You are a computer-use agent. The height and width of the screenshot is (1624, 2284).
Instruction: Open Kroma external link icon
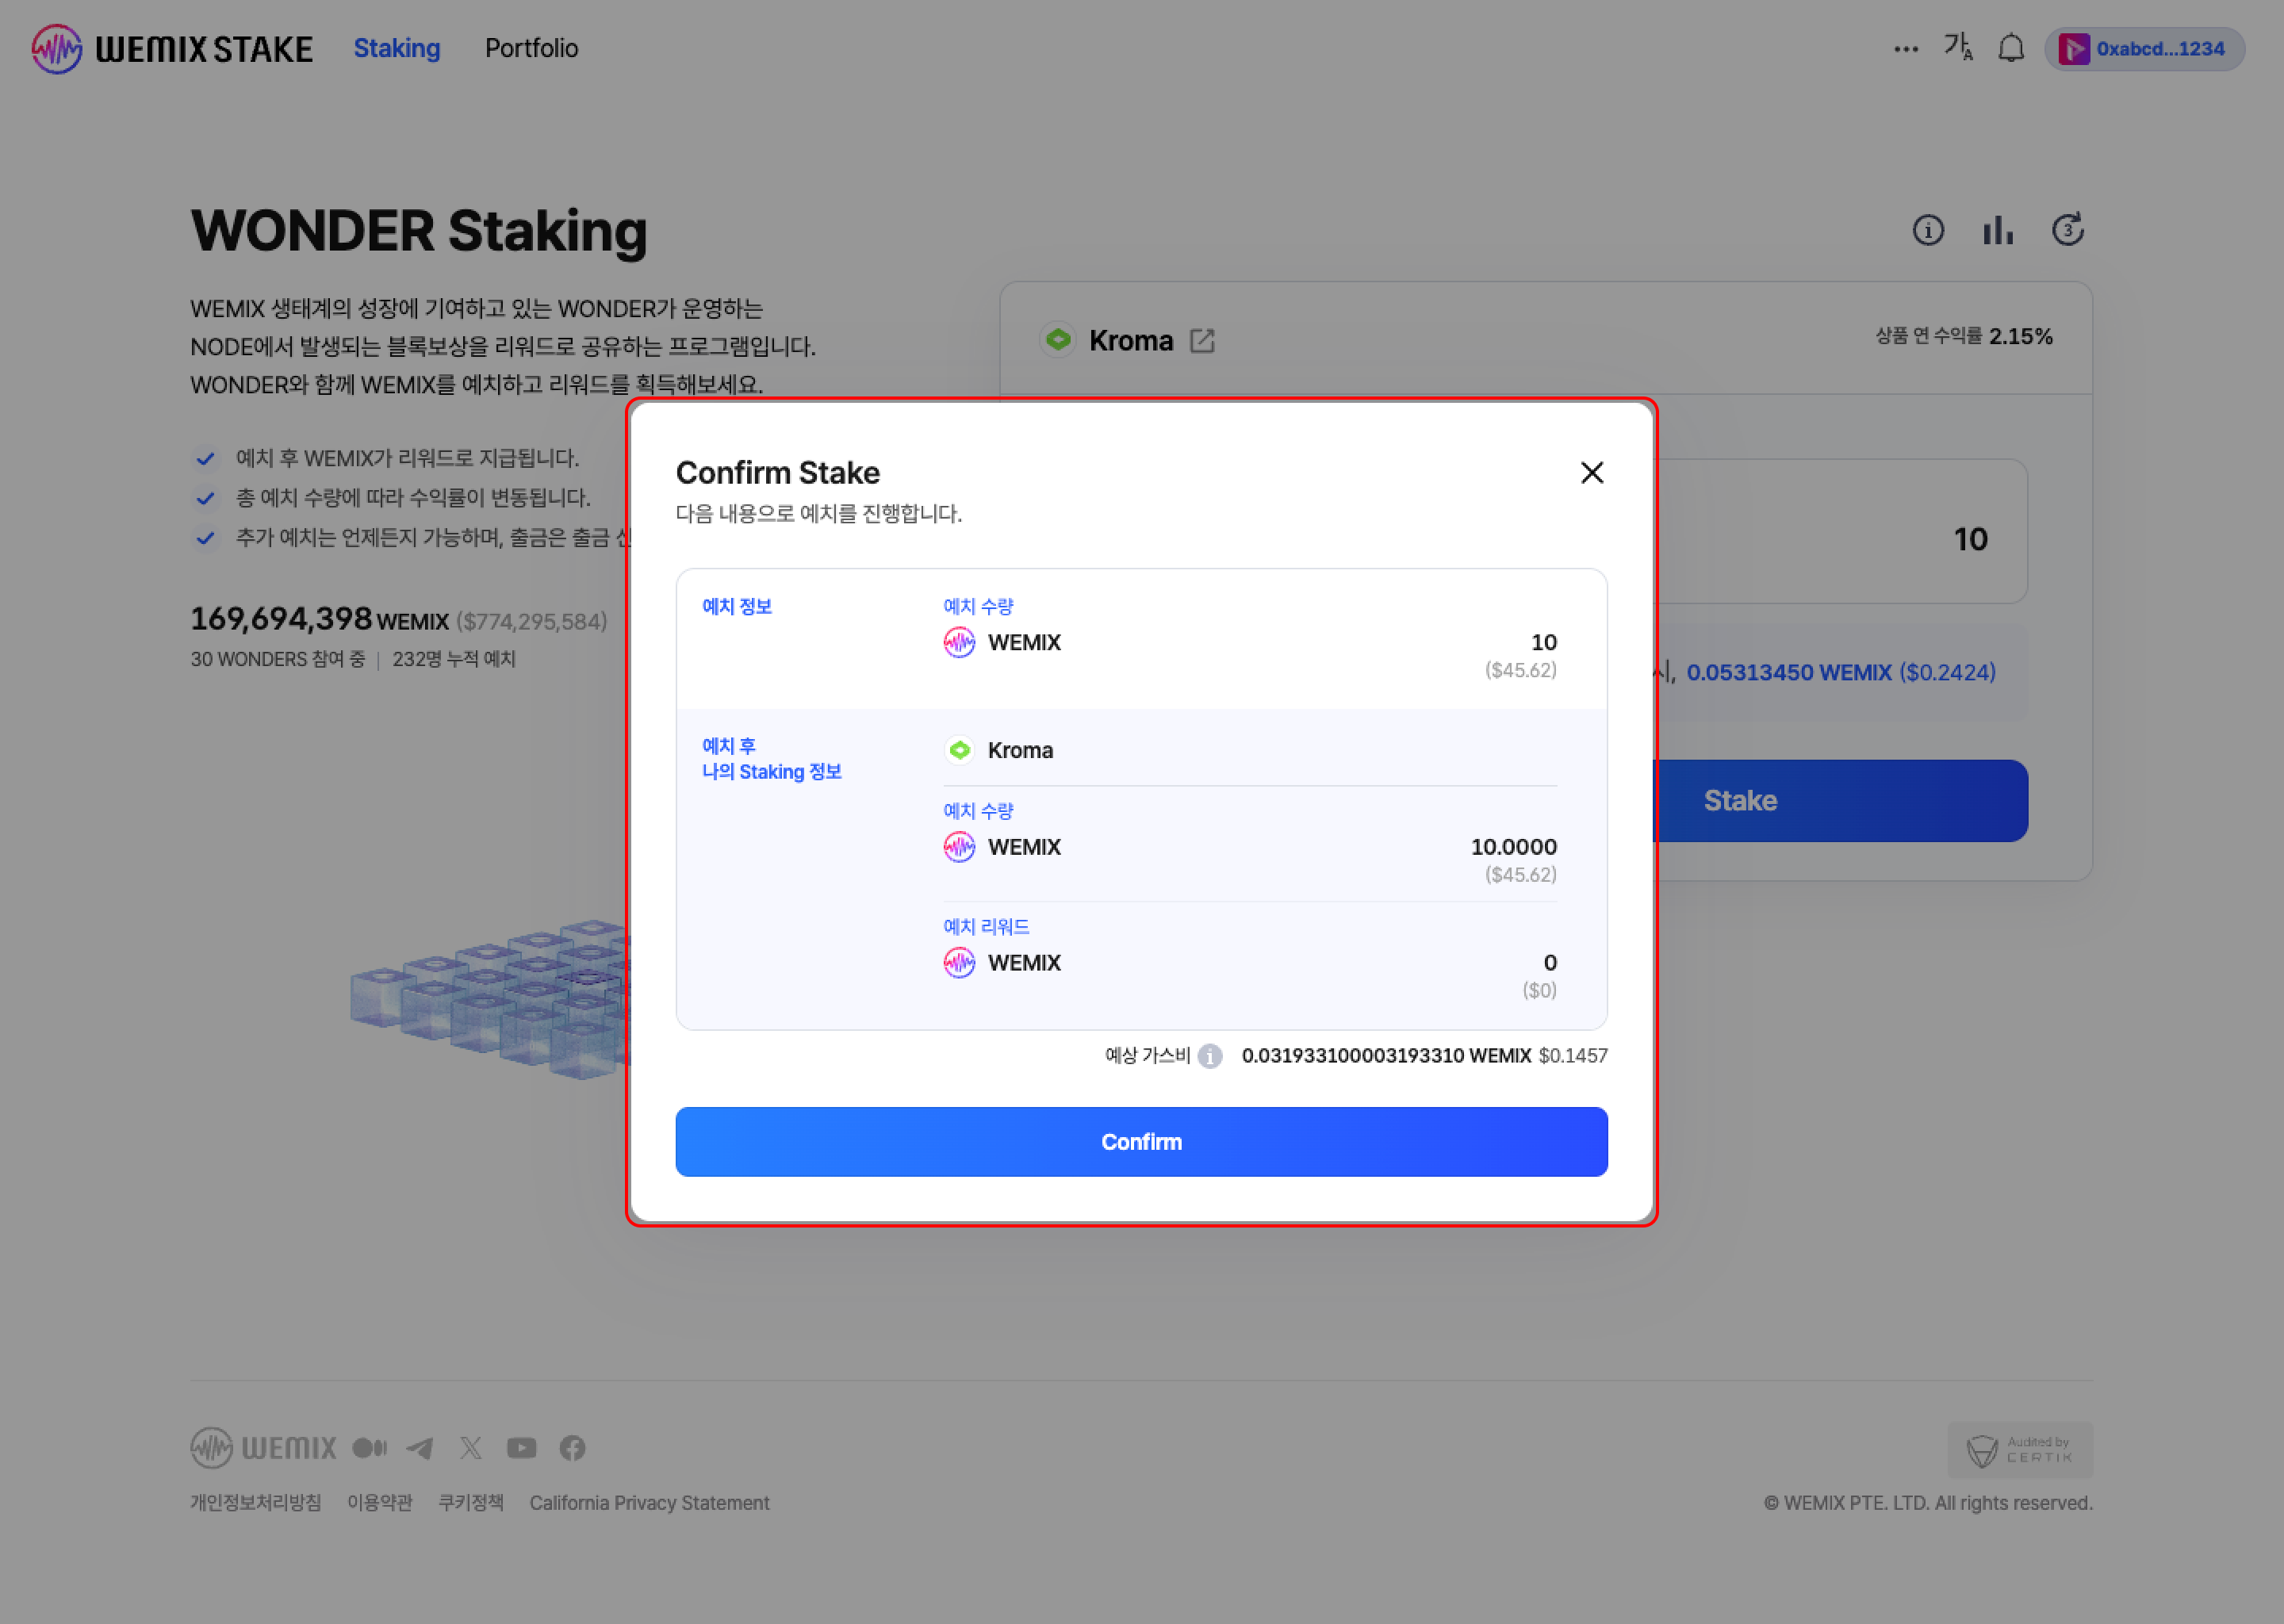[x=1202, y=341]
